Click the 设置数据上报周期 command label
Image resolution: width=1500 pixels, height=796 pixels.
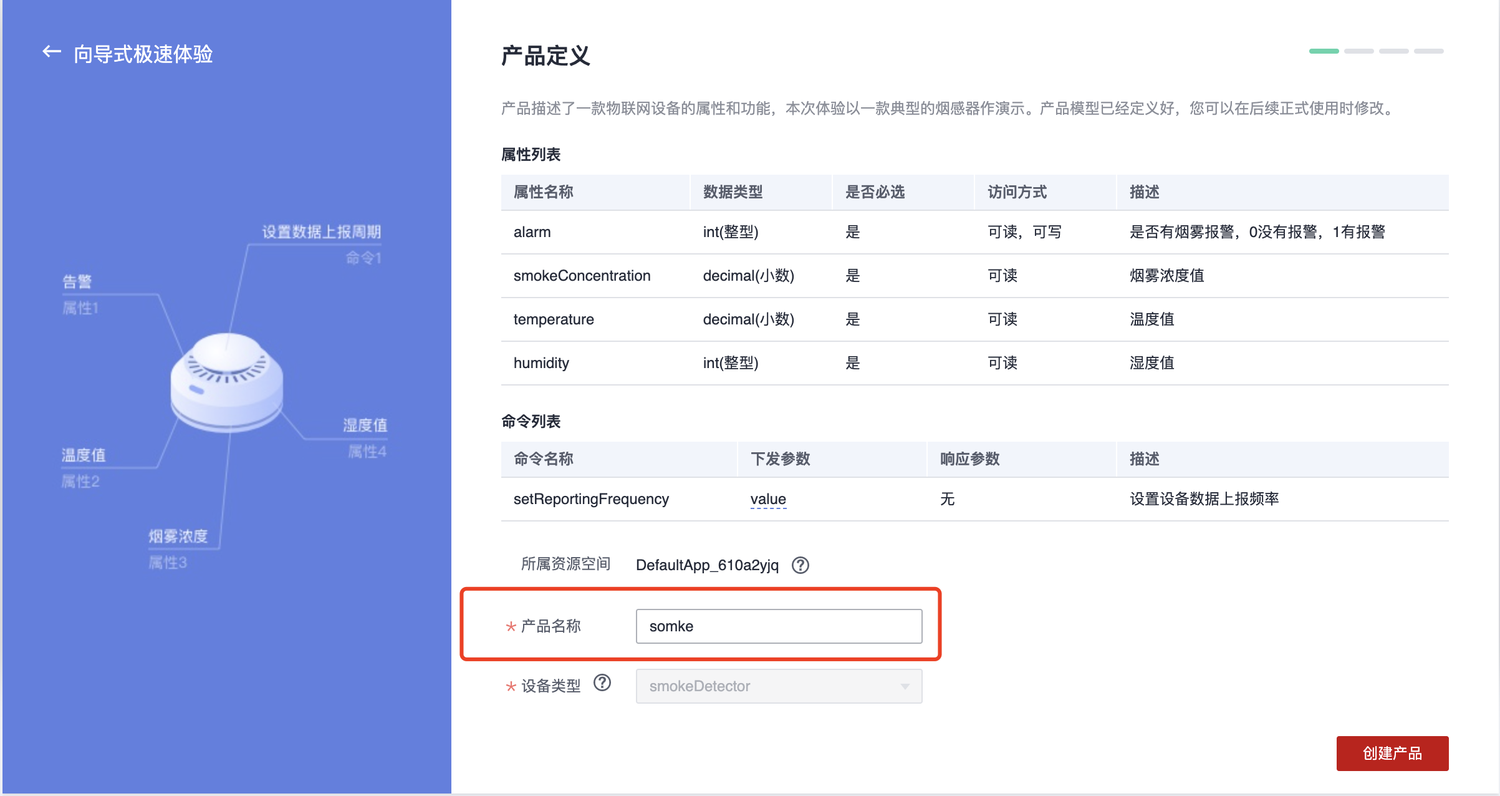pos(321,232)
